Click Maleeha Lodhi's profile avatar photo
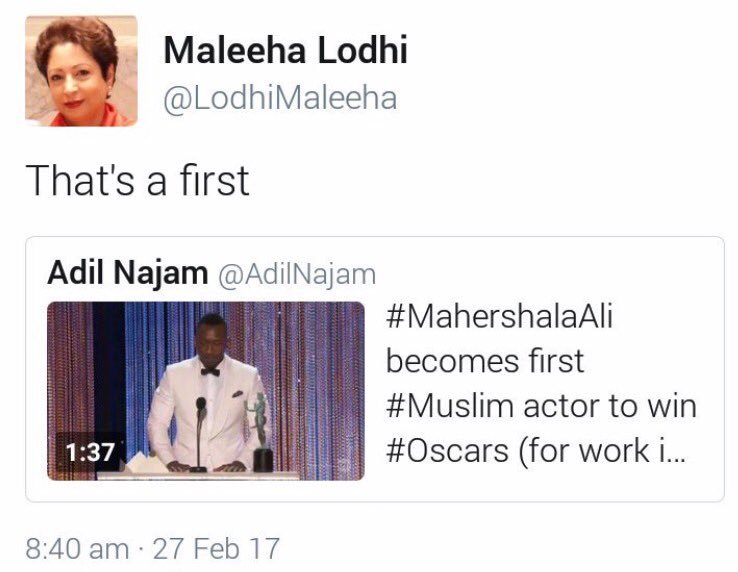This screenshot has height=572, width=738. pyautogui.click(x=81, y=71)
